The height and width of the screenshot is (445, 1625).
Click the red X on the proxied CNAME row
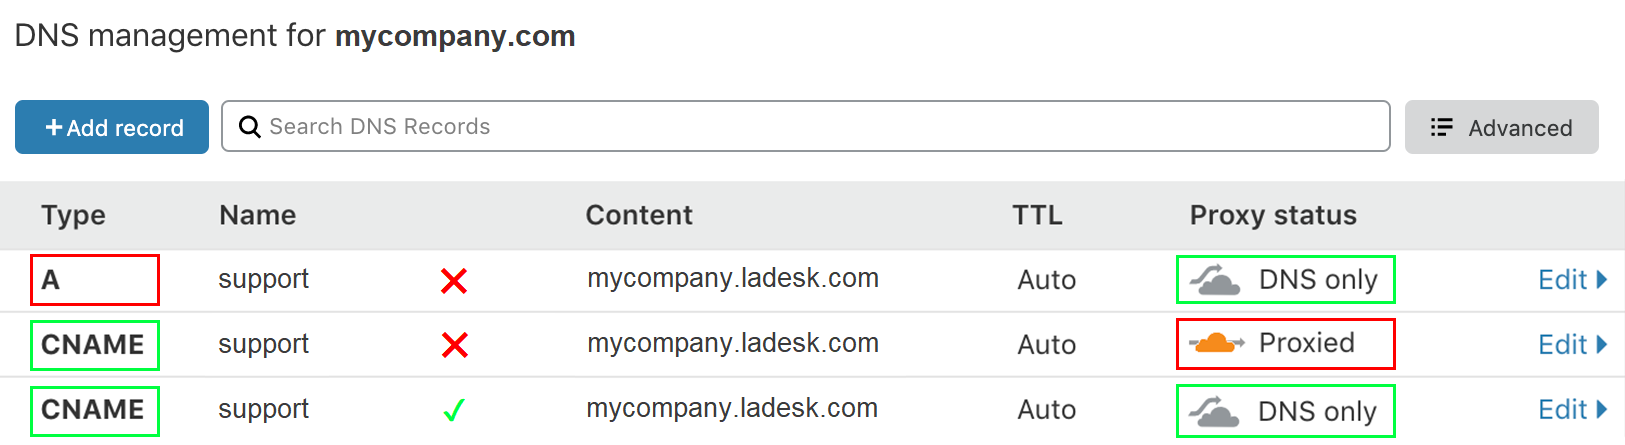pyautogui.click(x=454, y=345)
